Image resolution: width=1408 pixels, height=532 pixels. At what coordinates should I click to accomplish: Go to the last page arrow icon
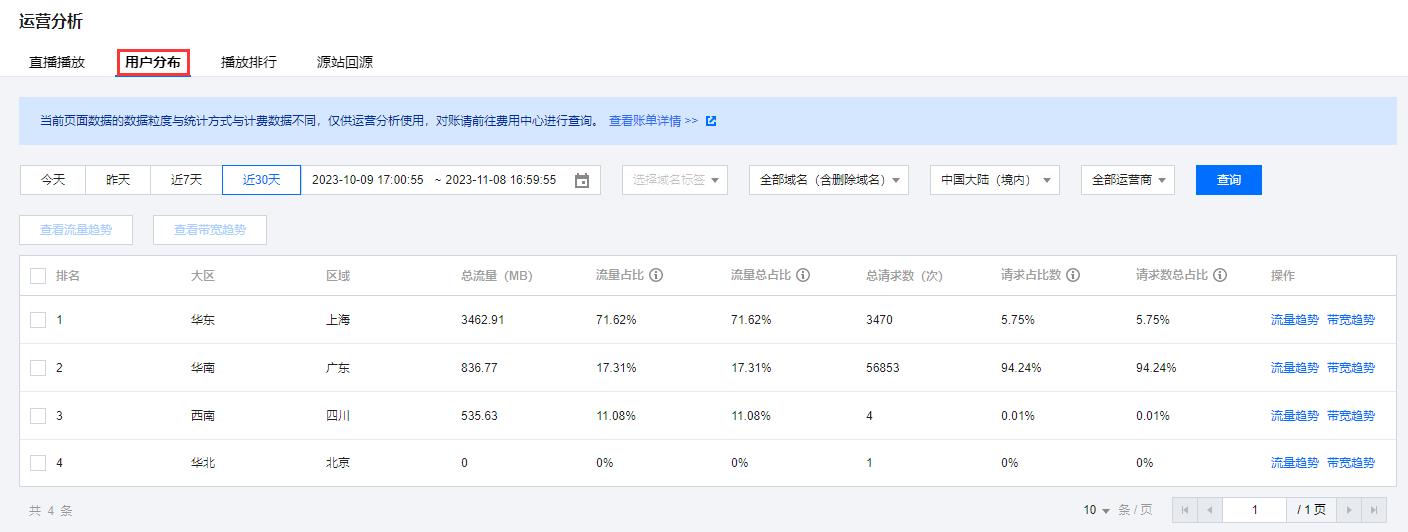click(x=1375, y=510)
